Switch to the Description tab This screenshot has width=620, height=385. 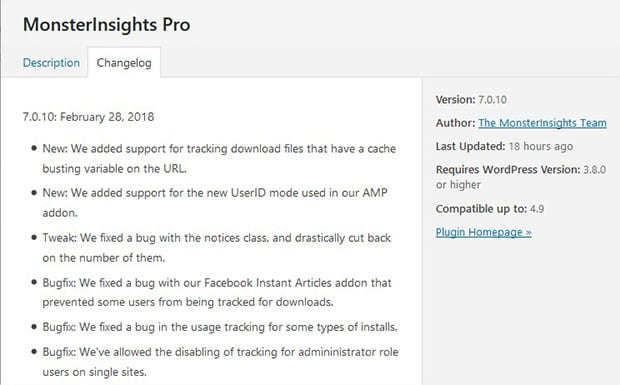point(51,62)
